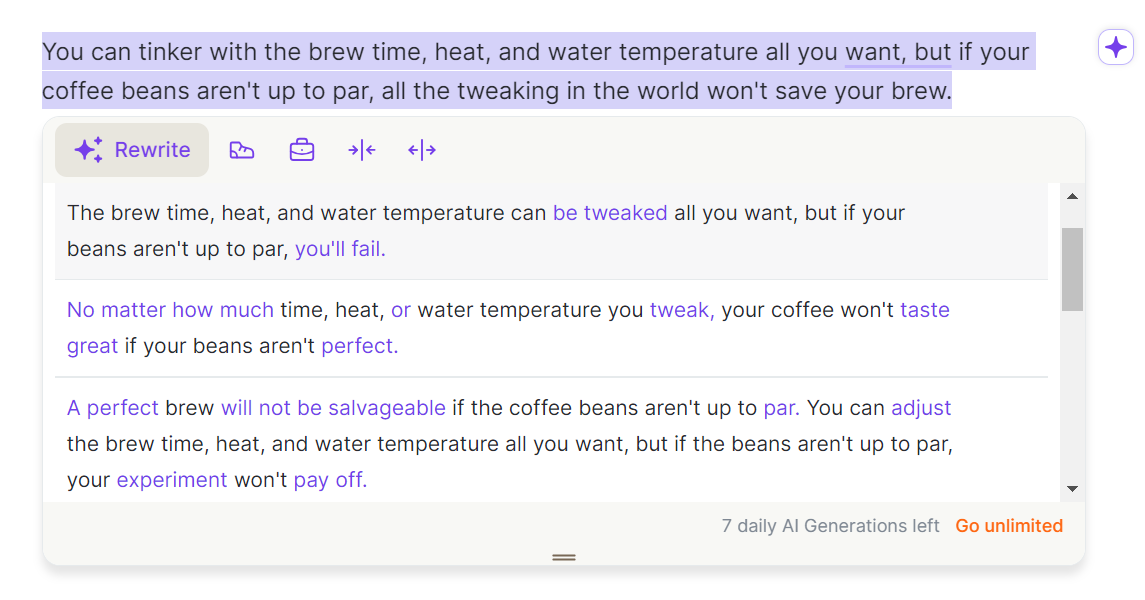Viewport: 1145px width, 600px height.
Task: Click the Shorten icon with inward arrows
Action: [x=362, y=150]
